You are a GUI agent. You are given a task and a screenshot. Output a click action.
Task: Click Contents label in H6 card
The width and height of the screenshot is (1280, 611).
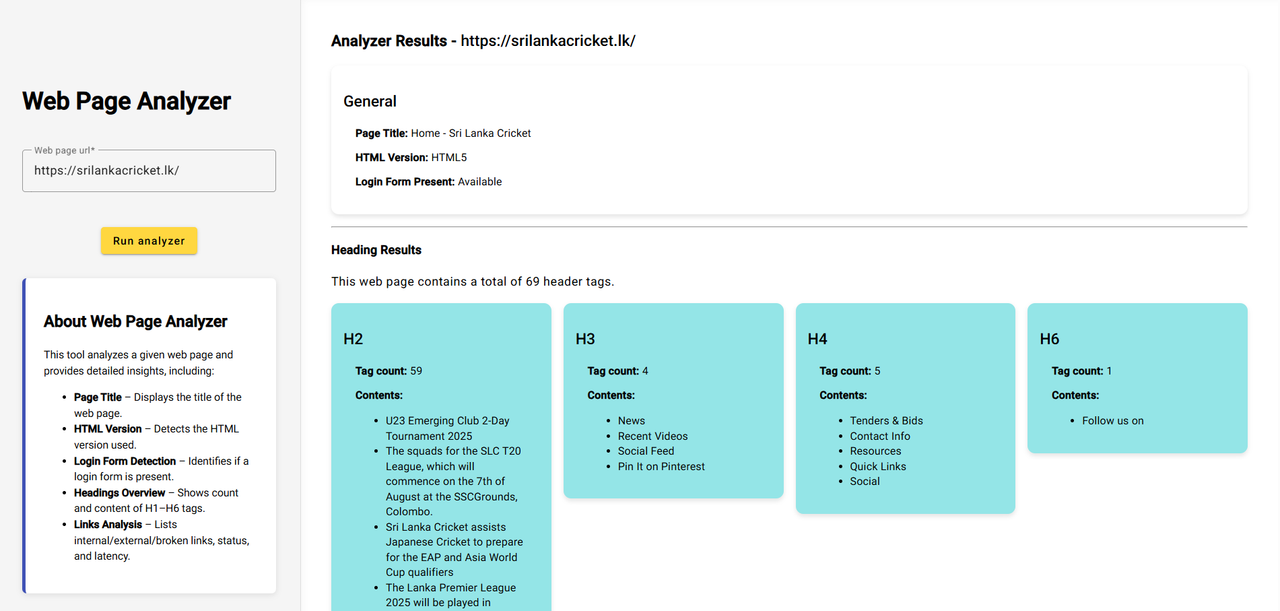point(1075,395)
